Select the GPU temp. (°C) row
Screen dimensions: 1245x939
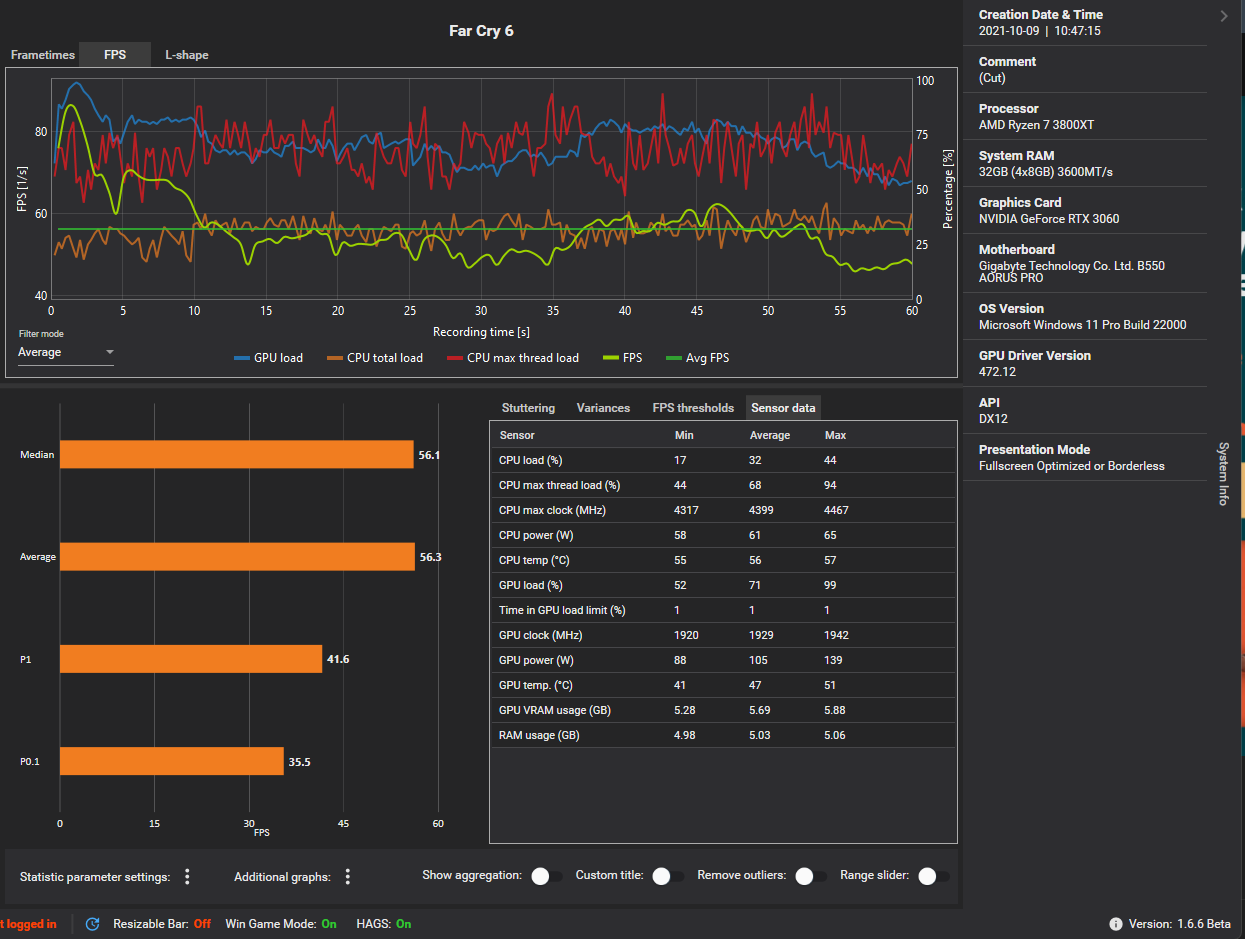[723, 685]
